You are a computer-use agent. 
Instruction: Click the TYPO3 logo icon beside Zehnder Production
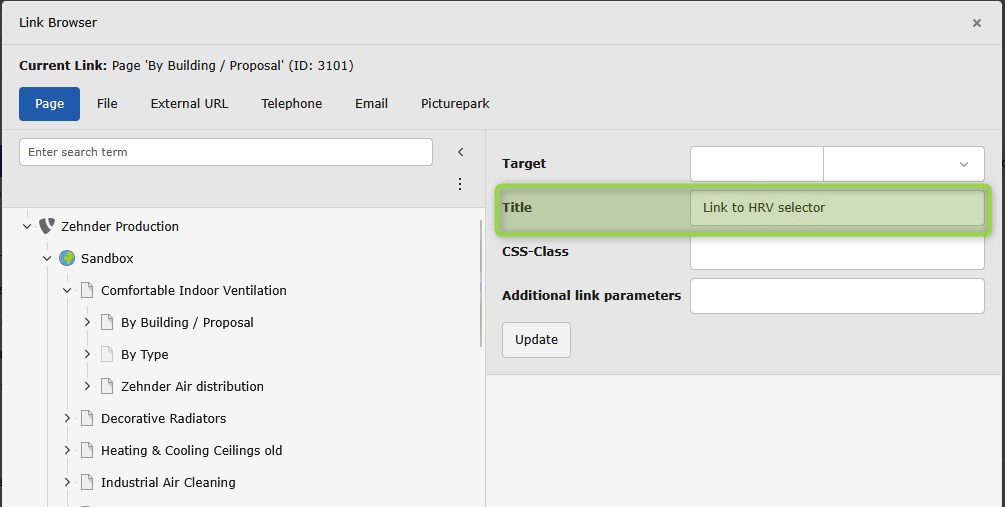(47, 226)
